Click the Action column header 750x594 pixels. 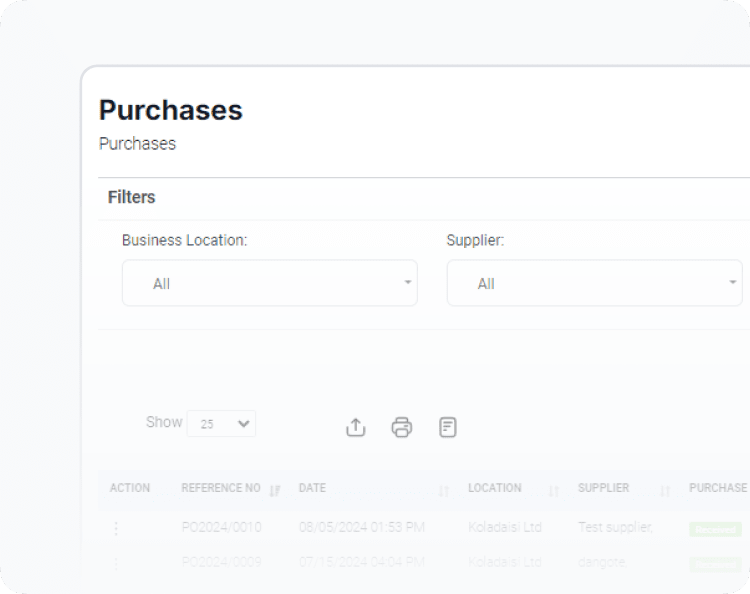[130, 488]
